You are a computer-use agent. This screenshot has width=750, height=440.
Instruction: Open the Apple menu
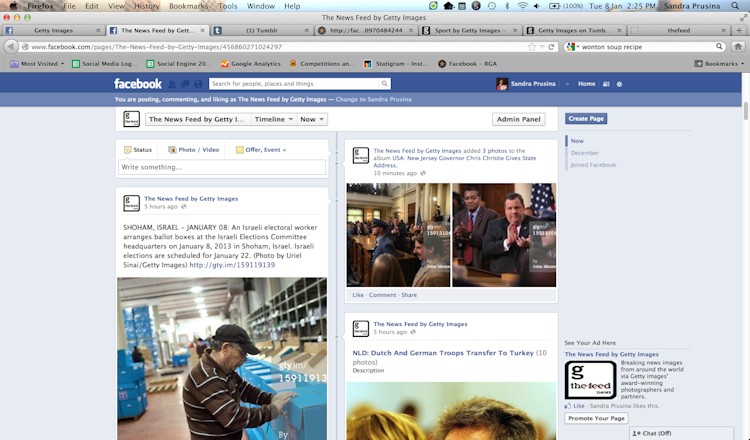point(14,6)
